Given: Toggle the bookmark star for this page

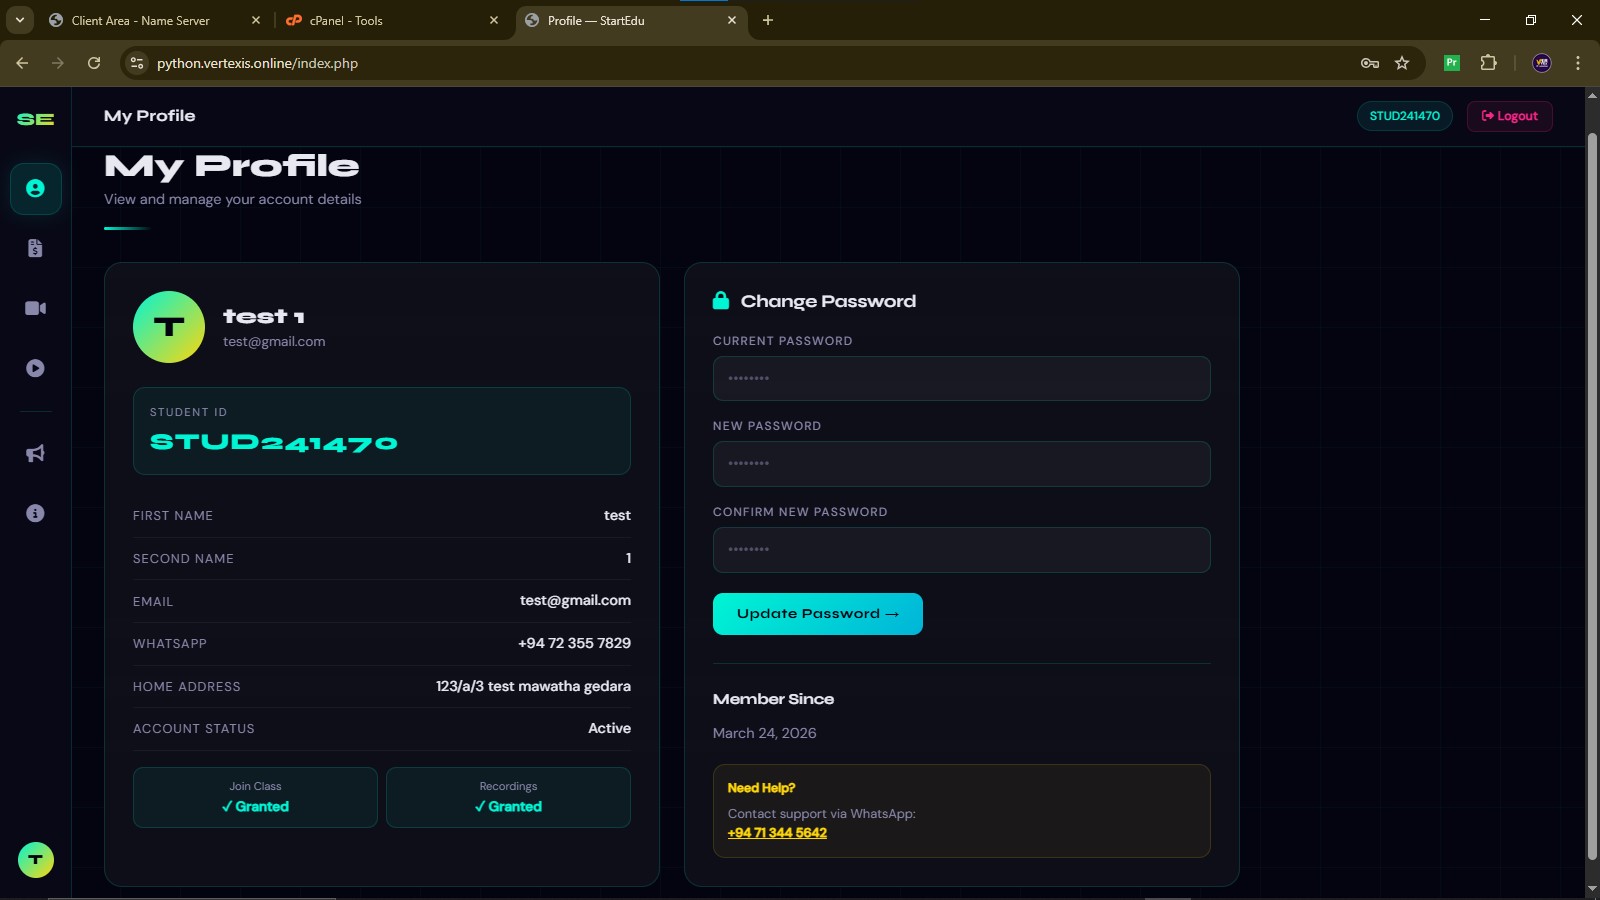Looking at the screenshot, I should click(x=1404, y=62).
